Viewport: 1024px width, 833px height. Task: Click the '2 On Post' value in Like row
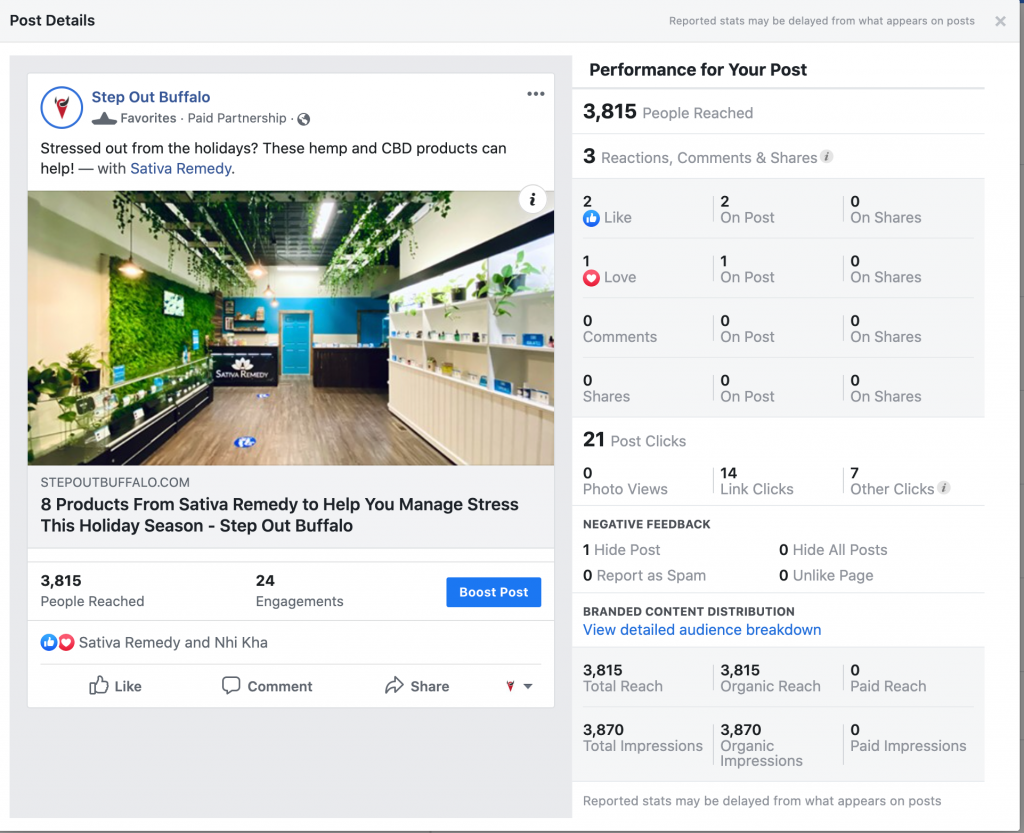point(747,210)
